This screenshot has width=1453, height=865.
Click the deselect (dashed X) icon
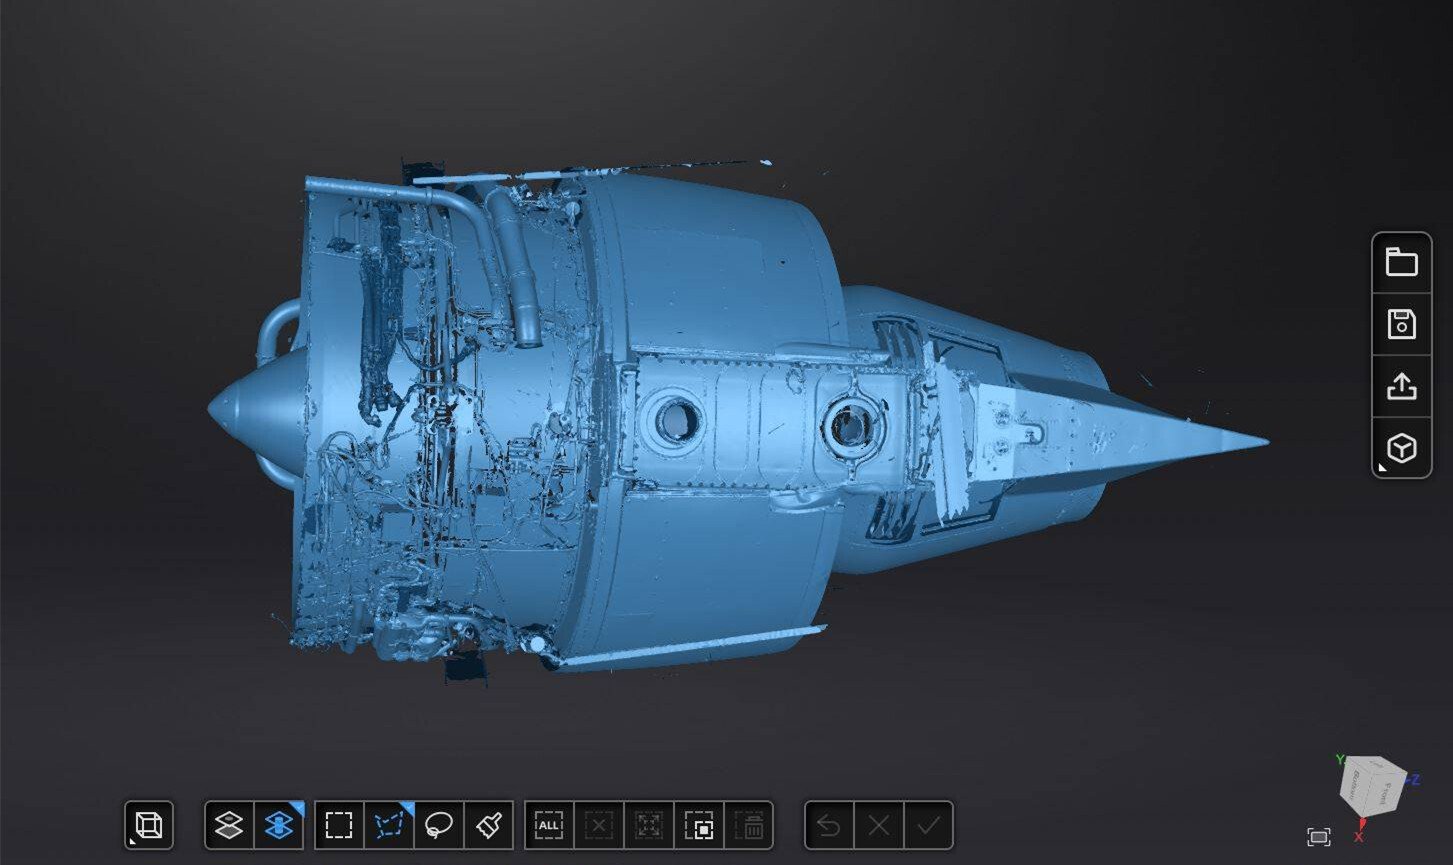coord(598,825)
